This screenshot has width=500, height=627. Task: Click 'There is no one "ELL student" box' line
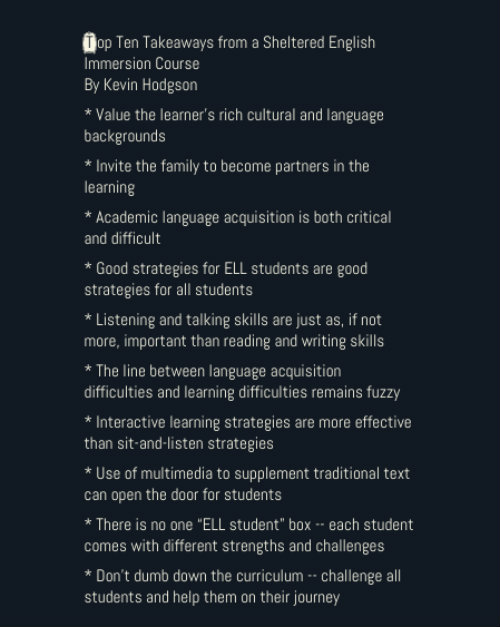click(x=249, y=525)
